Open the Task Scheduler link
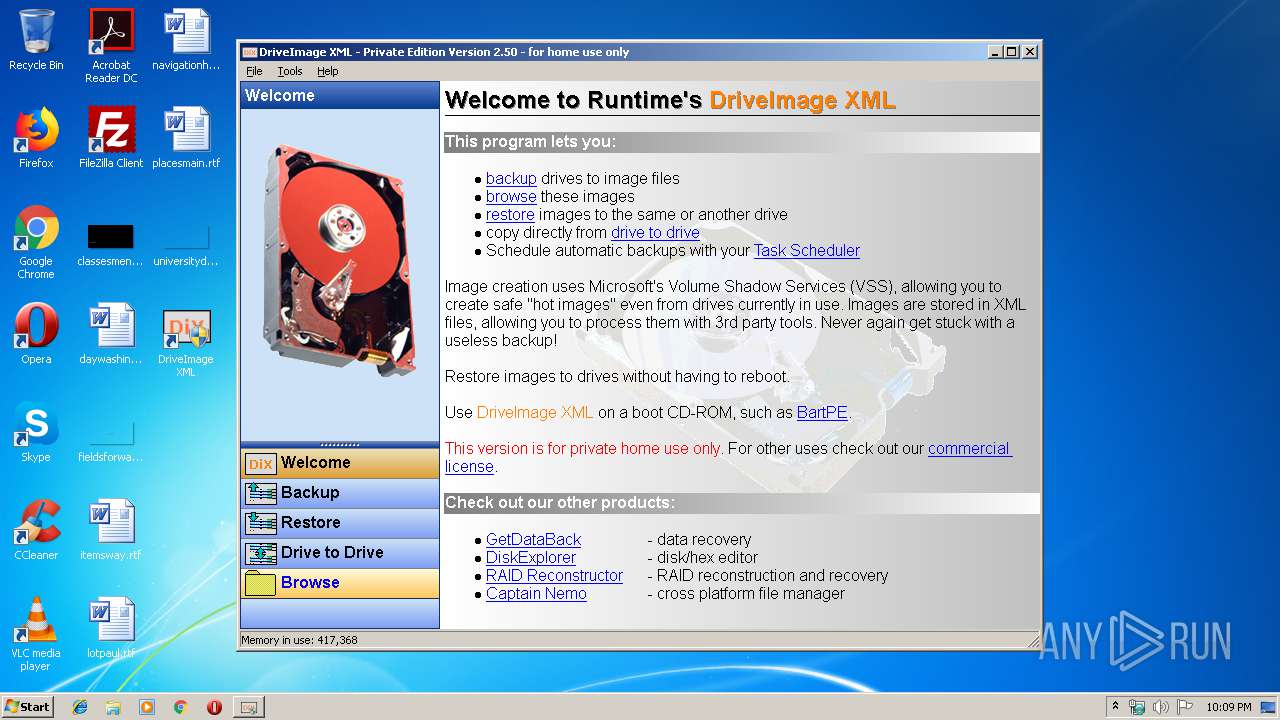The height and width of the screenshot is (720, 1280). pyautogui.click(x=807, y=251)
